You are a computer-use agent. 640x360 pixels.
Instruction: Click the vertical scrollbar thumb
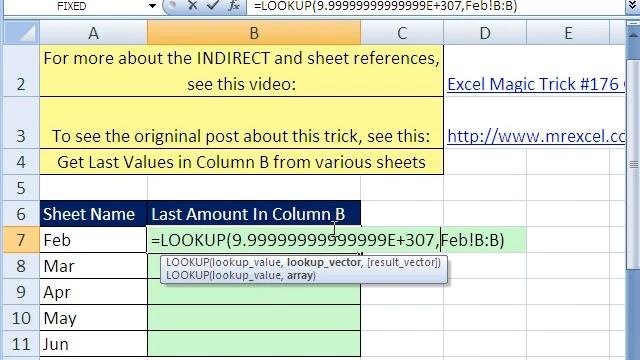[633, 164]
